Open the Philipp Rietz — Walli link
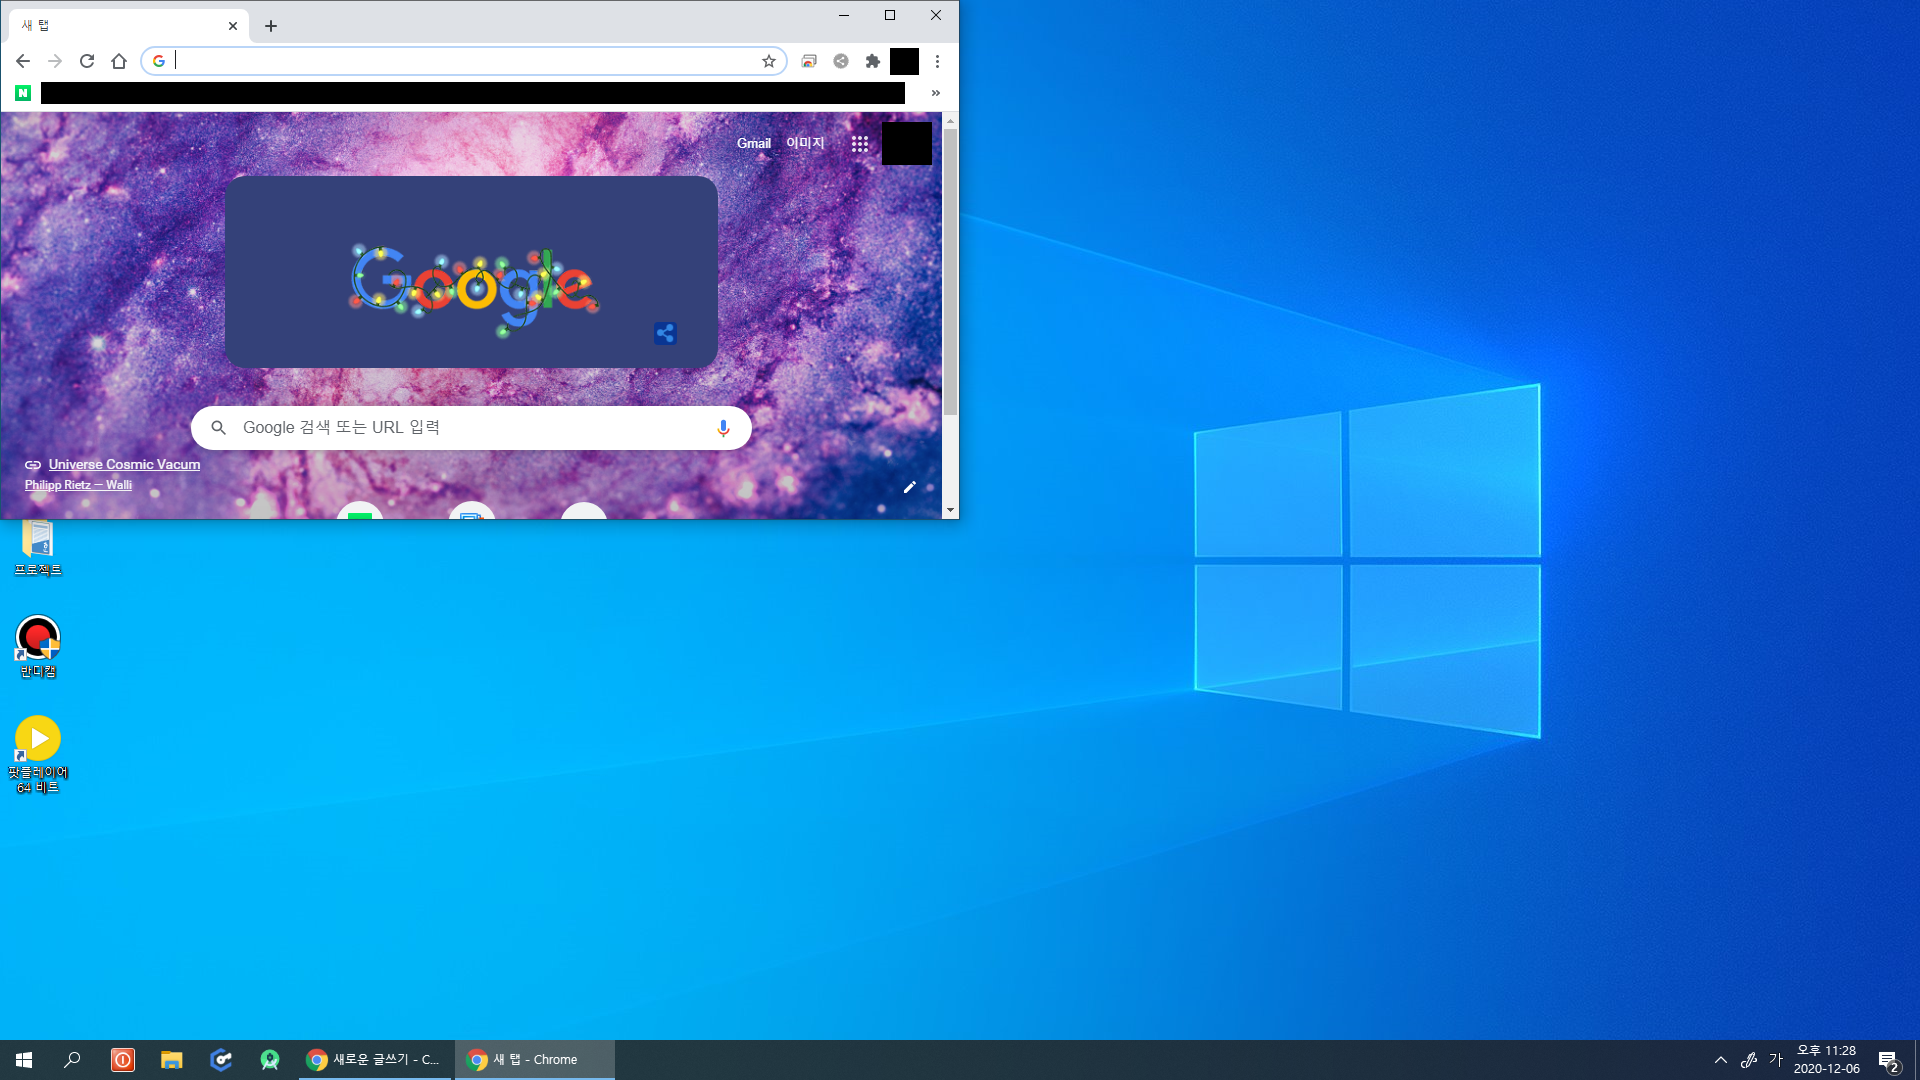Viewport: 1920px width, 1080px height. click(x=78, y=485)
